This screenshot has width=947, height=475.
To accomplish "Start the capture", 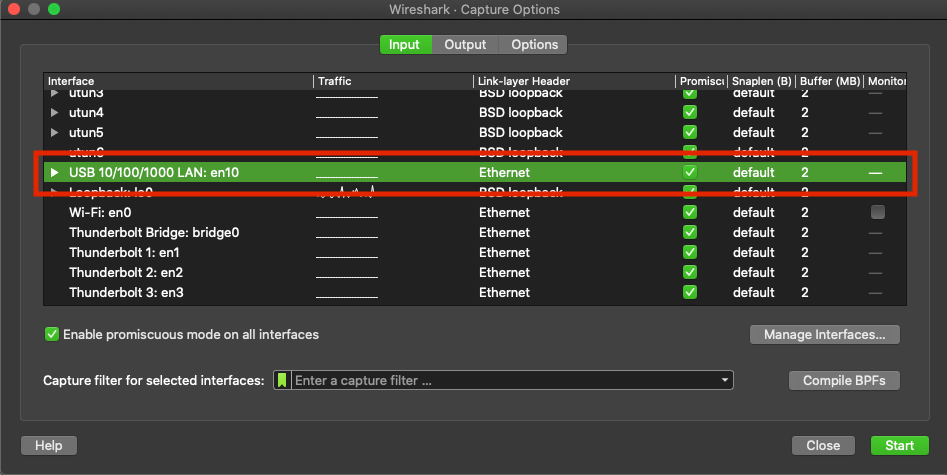I will tap(899, 445).
